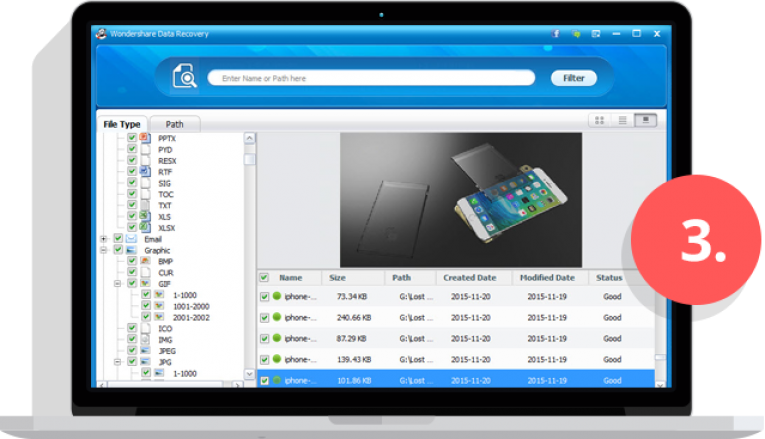Viewport: 765px width, 439px height.
Task: Select the ICO tree item
Action: coord(165,329)
